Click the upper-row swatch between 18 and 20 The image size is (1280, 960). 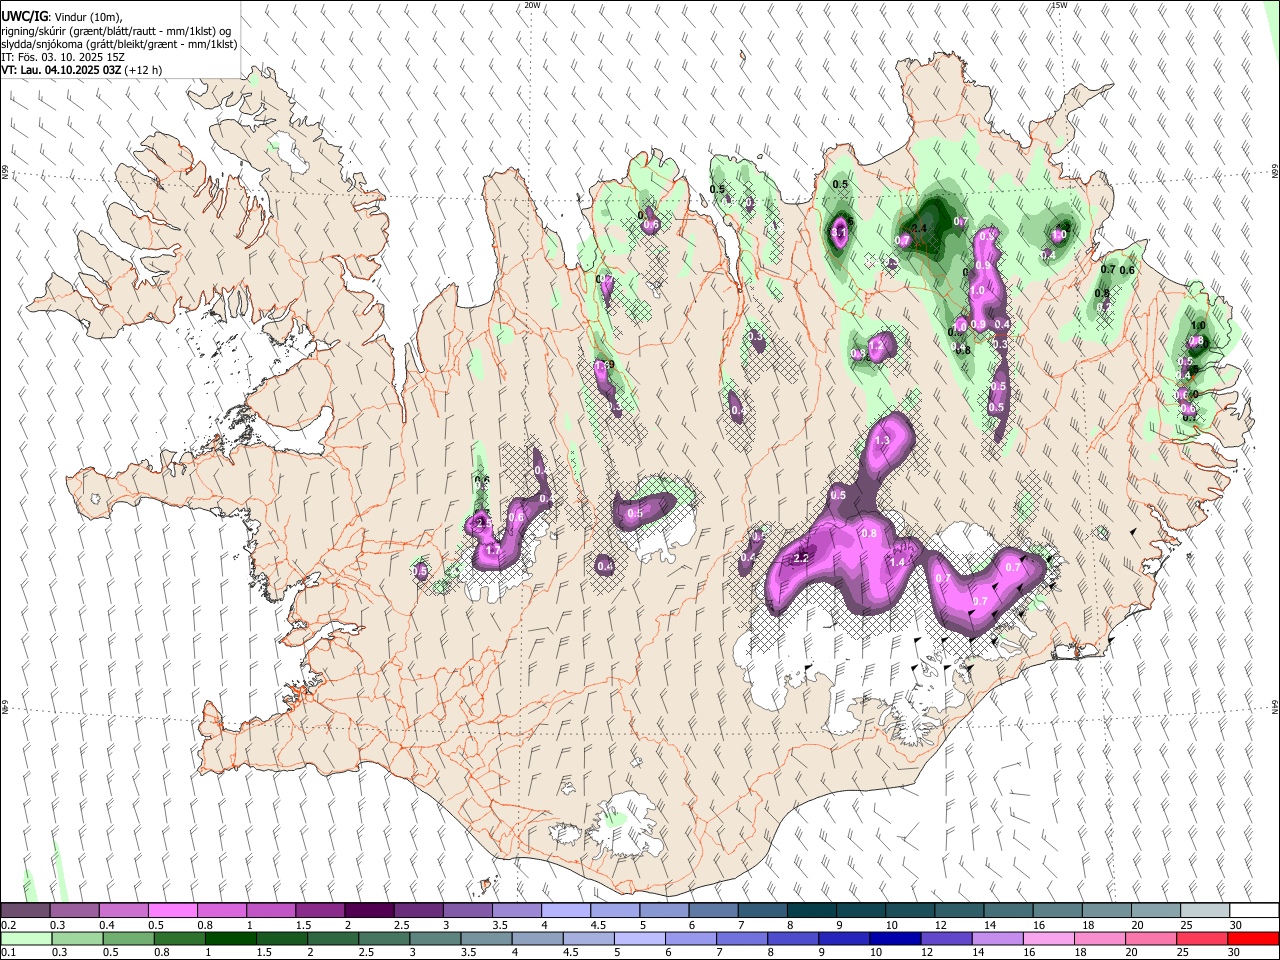pos(1106,910)
